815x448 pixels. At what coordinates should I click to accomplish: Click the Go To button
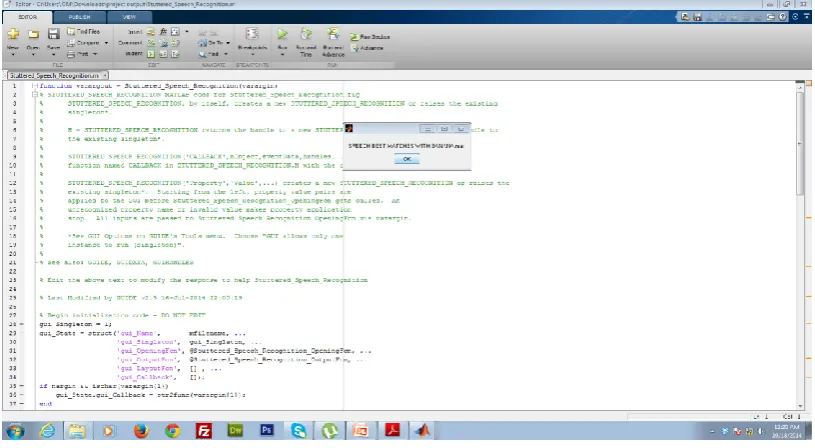click(x=211, y=43)
